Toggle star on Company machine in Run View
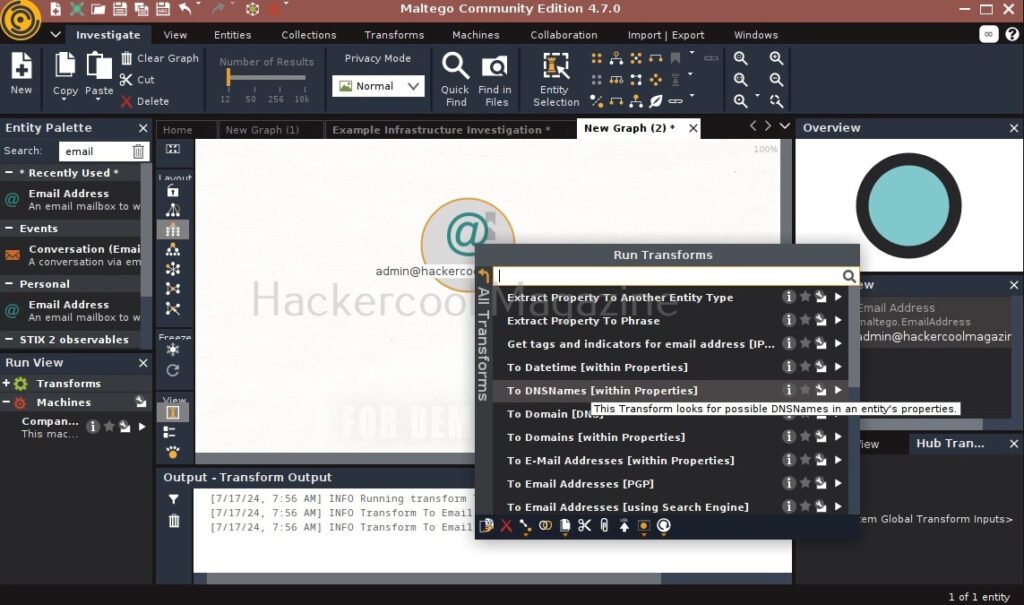This screenshot has width=1024, height=605. (109, 427)
